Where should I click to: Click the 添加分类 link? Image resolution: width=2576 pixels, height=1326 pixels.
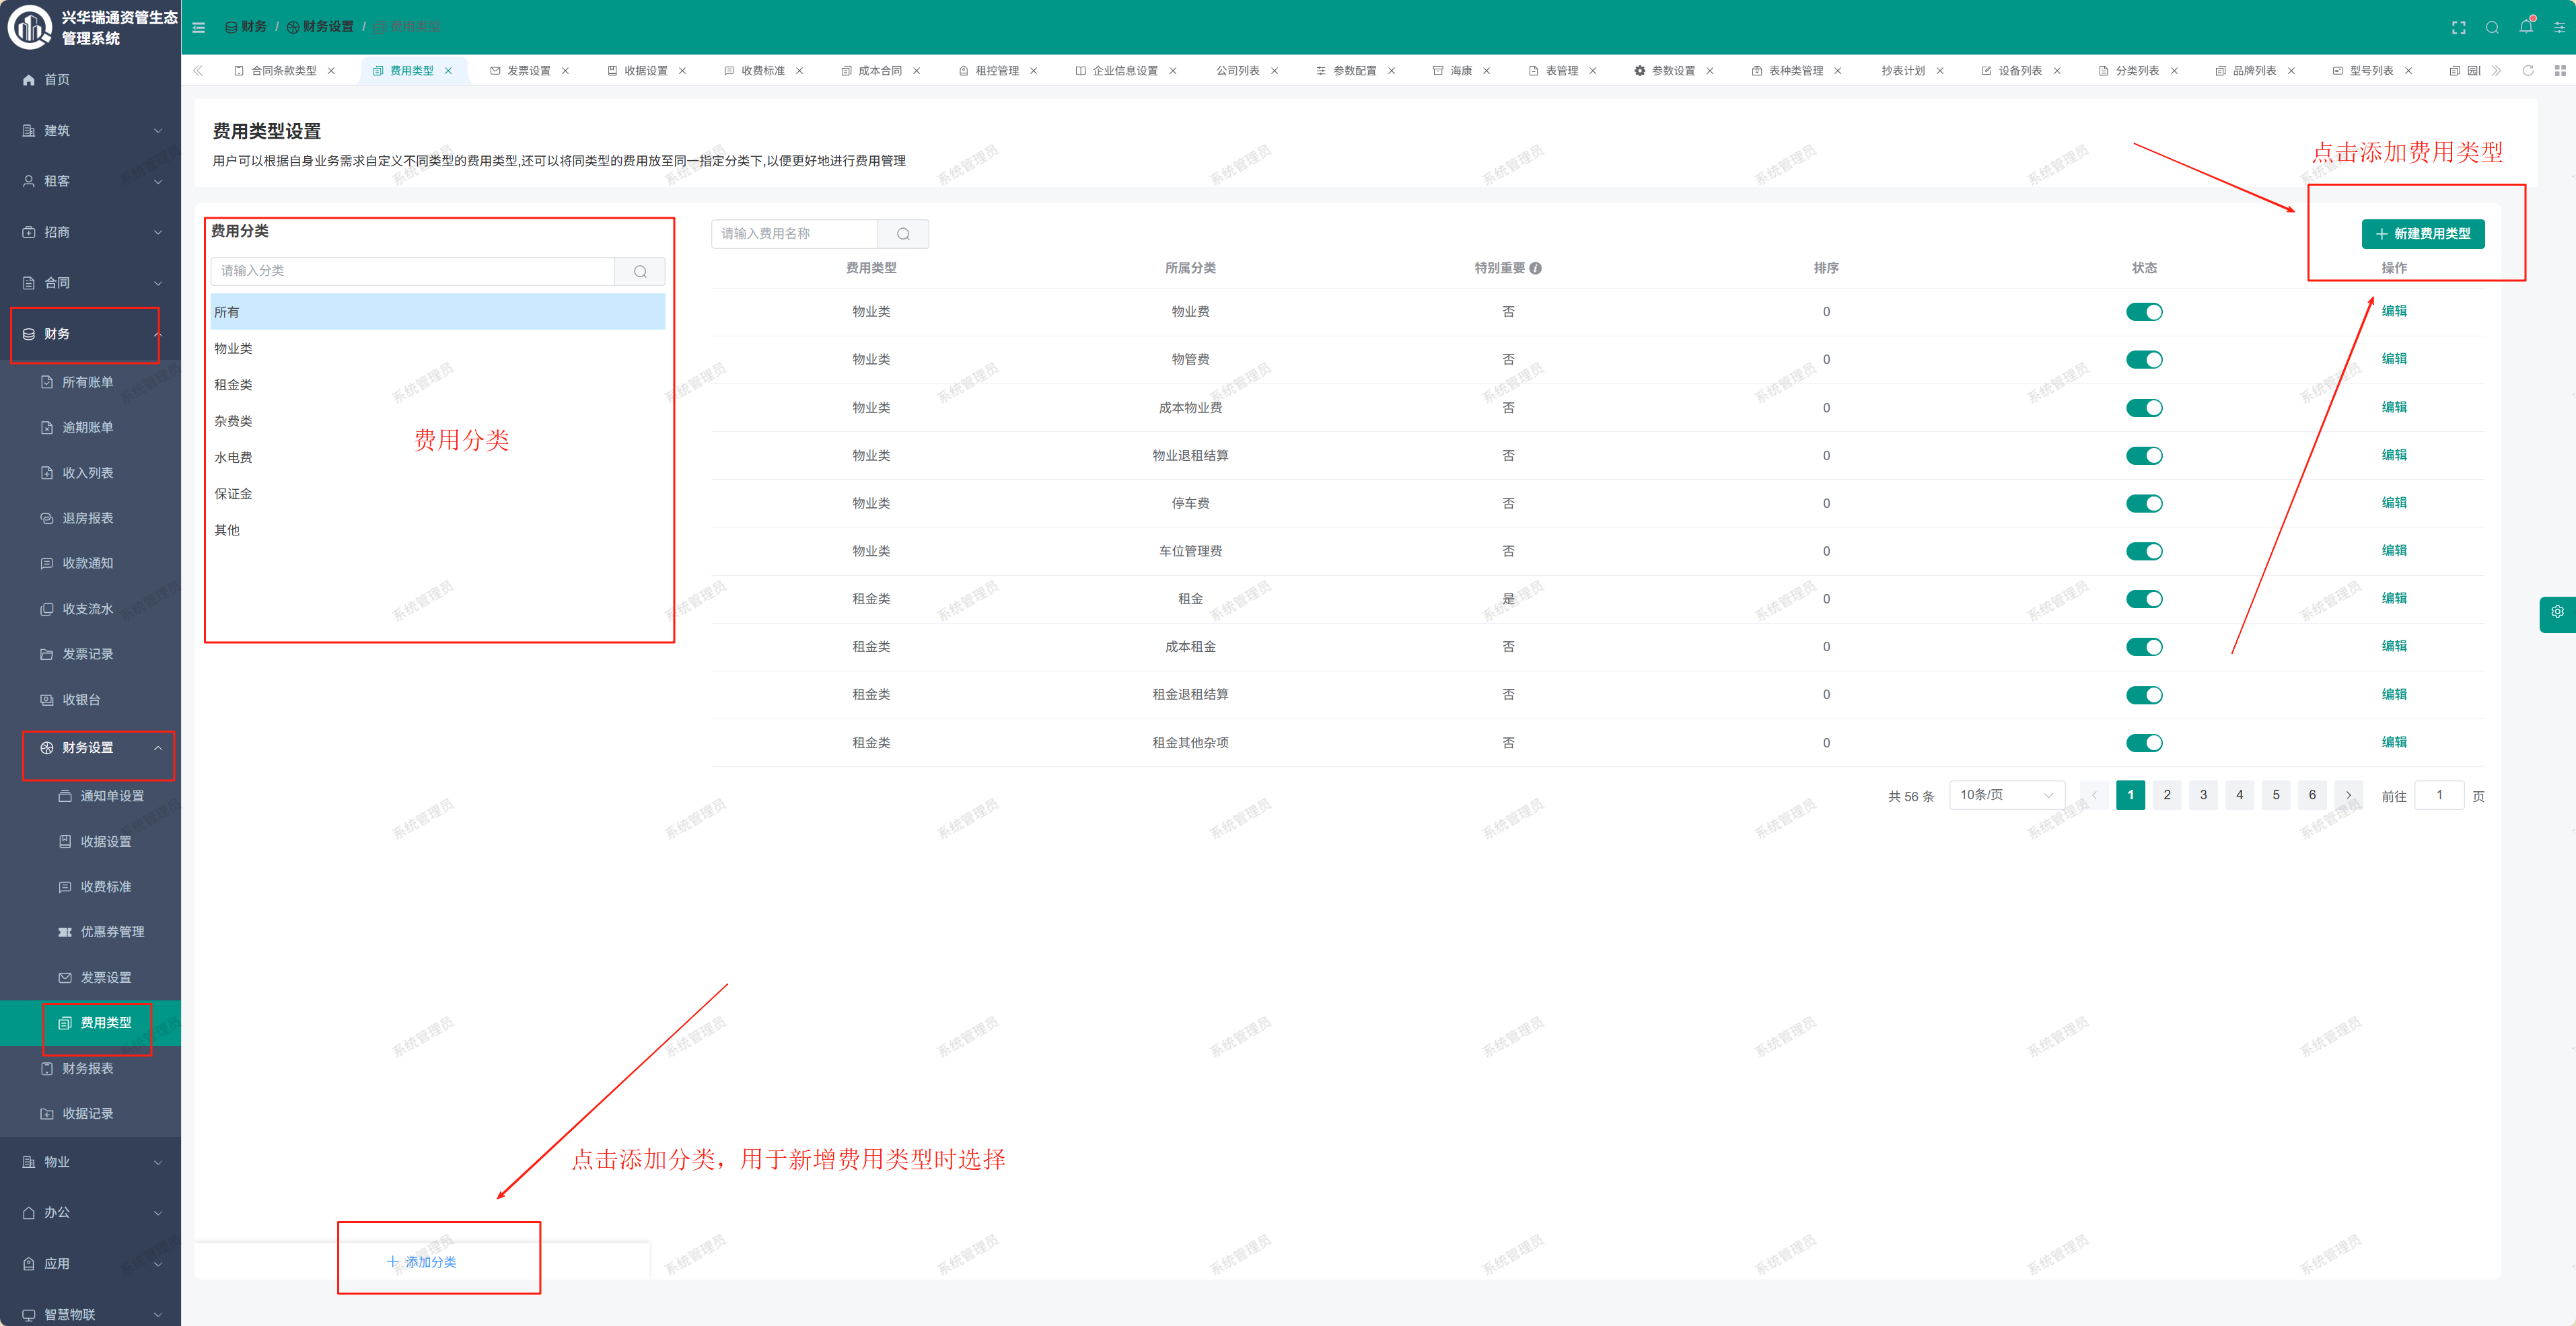tap(421, 1262)
